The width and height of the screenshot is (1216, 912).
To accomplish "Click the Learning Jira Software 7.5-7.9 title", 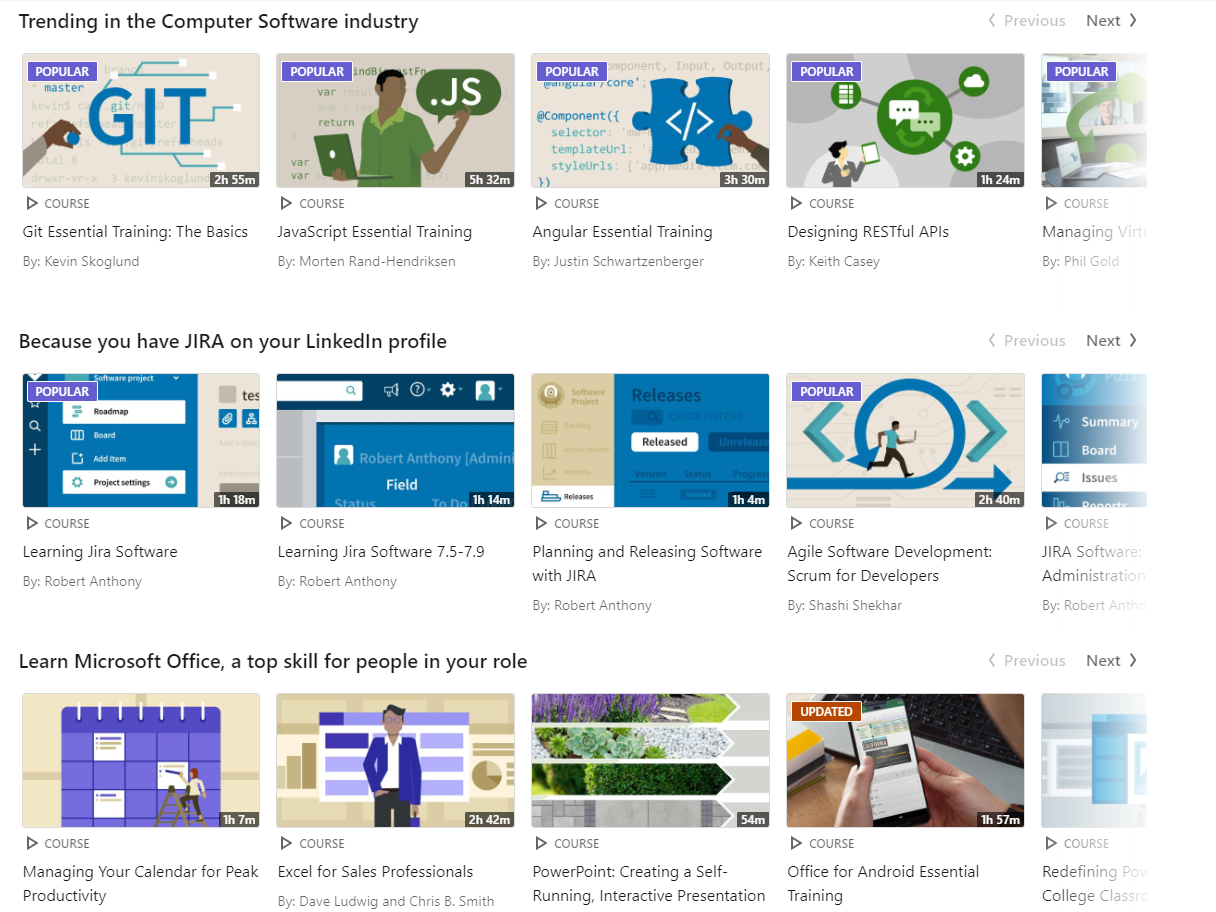I will click(x=381, y=552).
